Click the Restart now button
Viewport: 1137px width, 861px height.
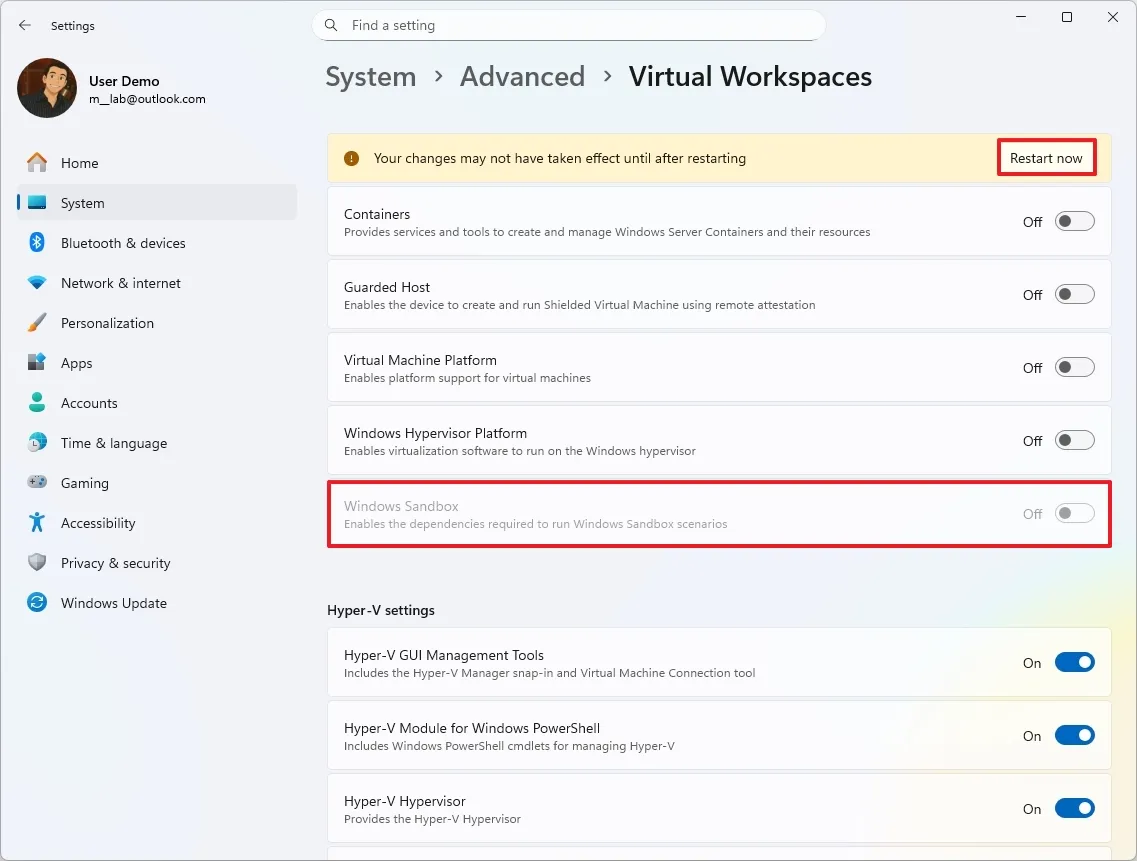[1046, 157]
